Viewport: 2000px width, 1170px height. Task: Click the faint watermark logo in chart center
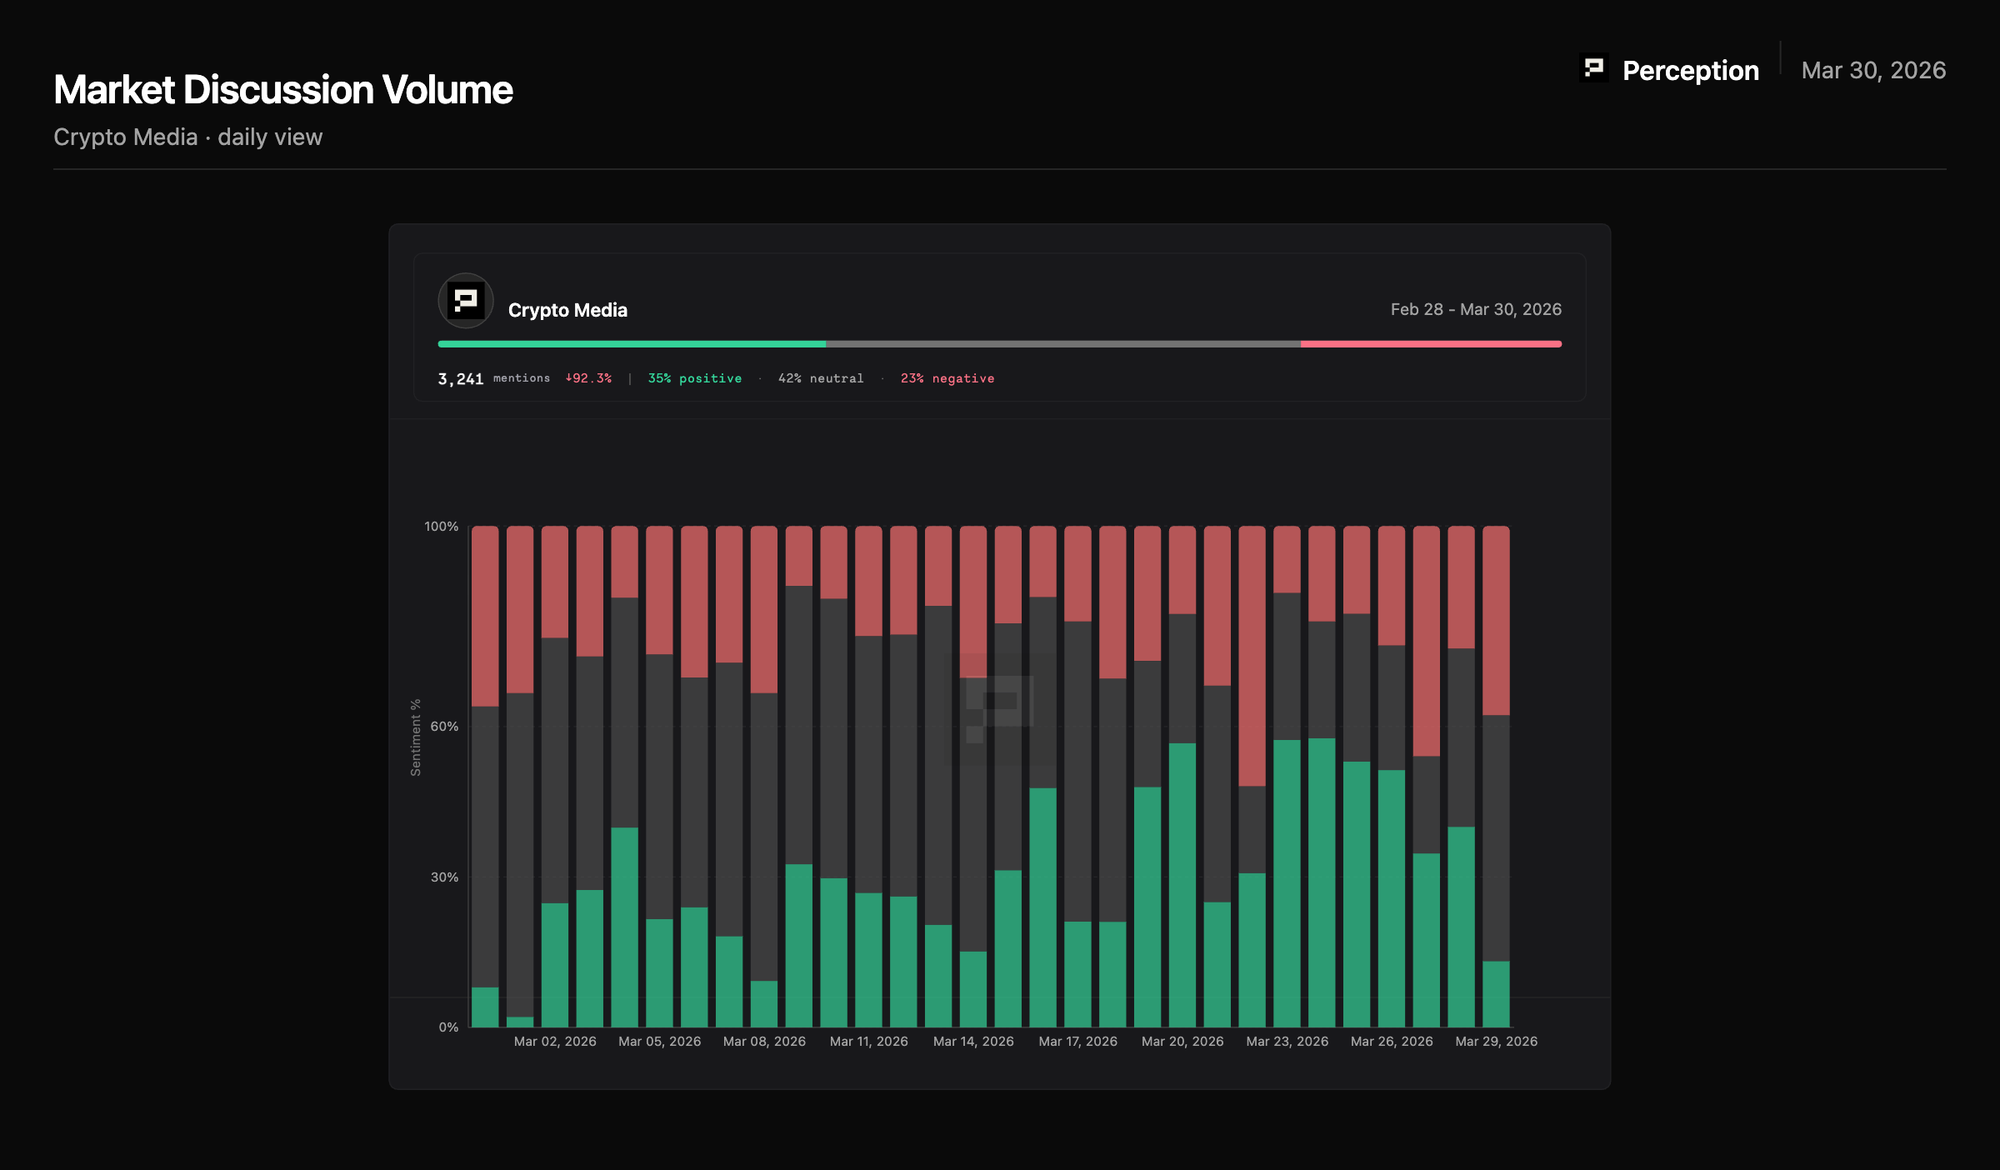998,708
